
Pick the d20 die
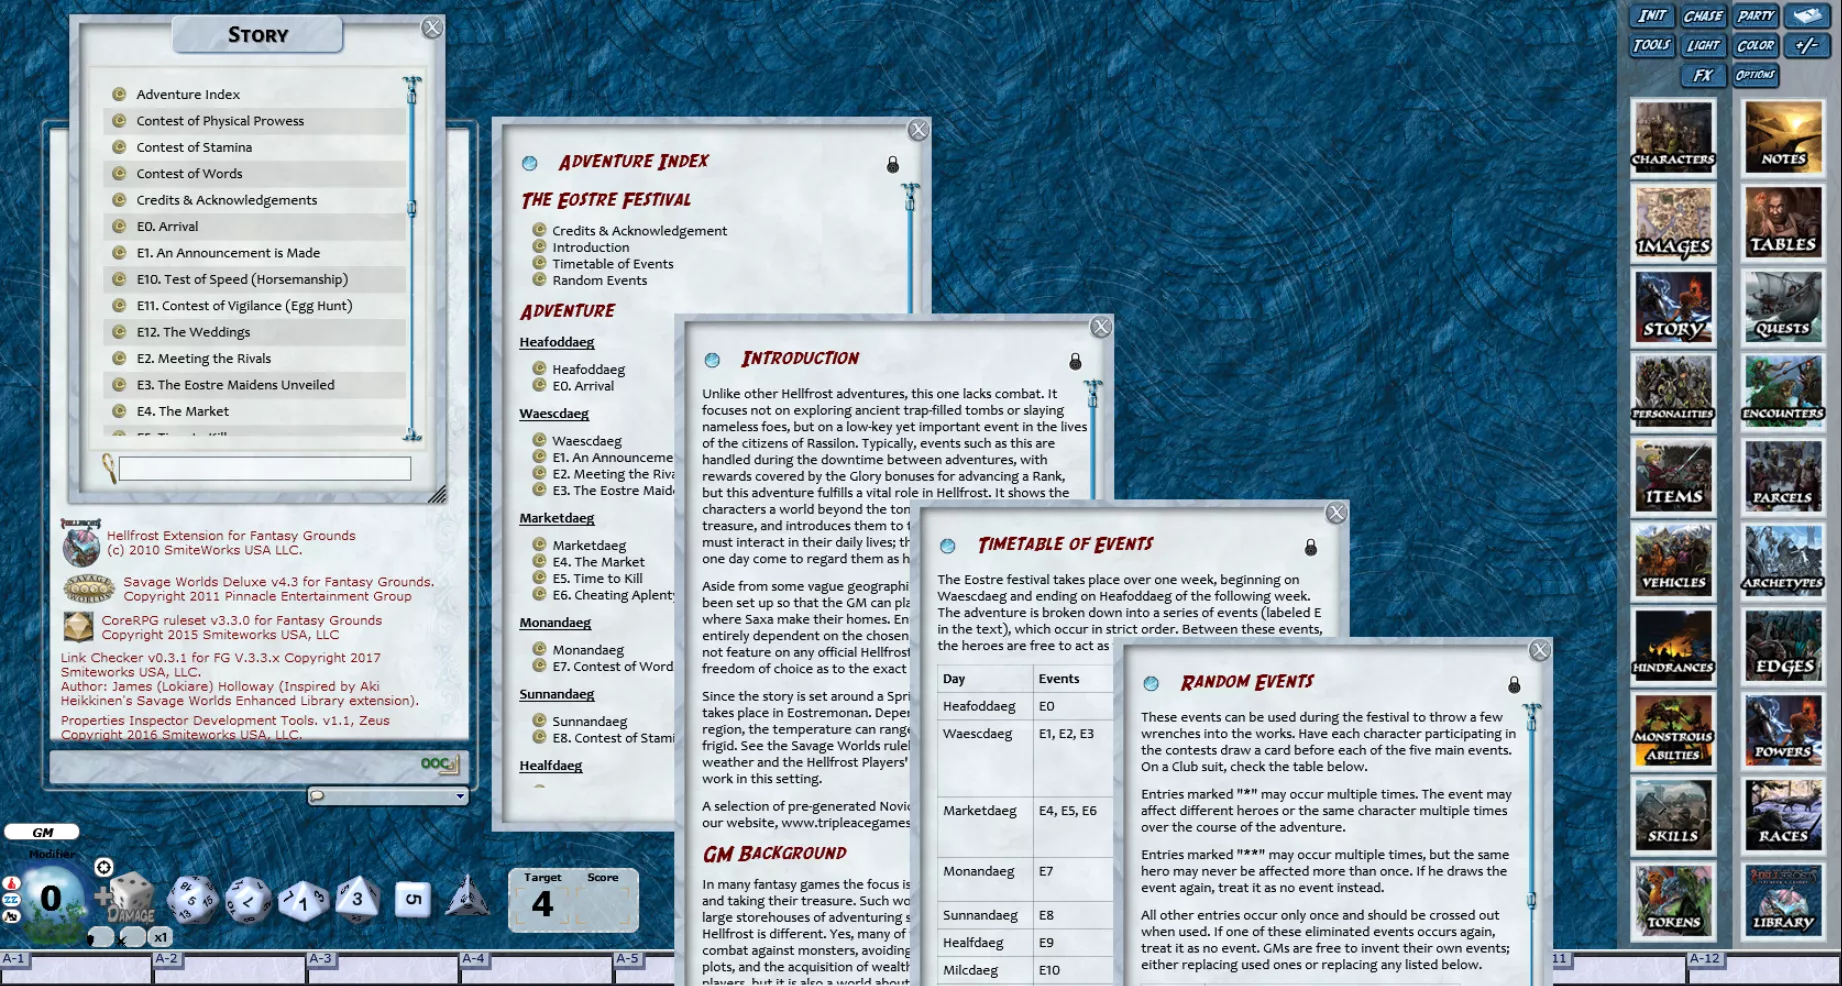pos(191,899)
